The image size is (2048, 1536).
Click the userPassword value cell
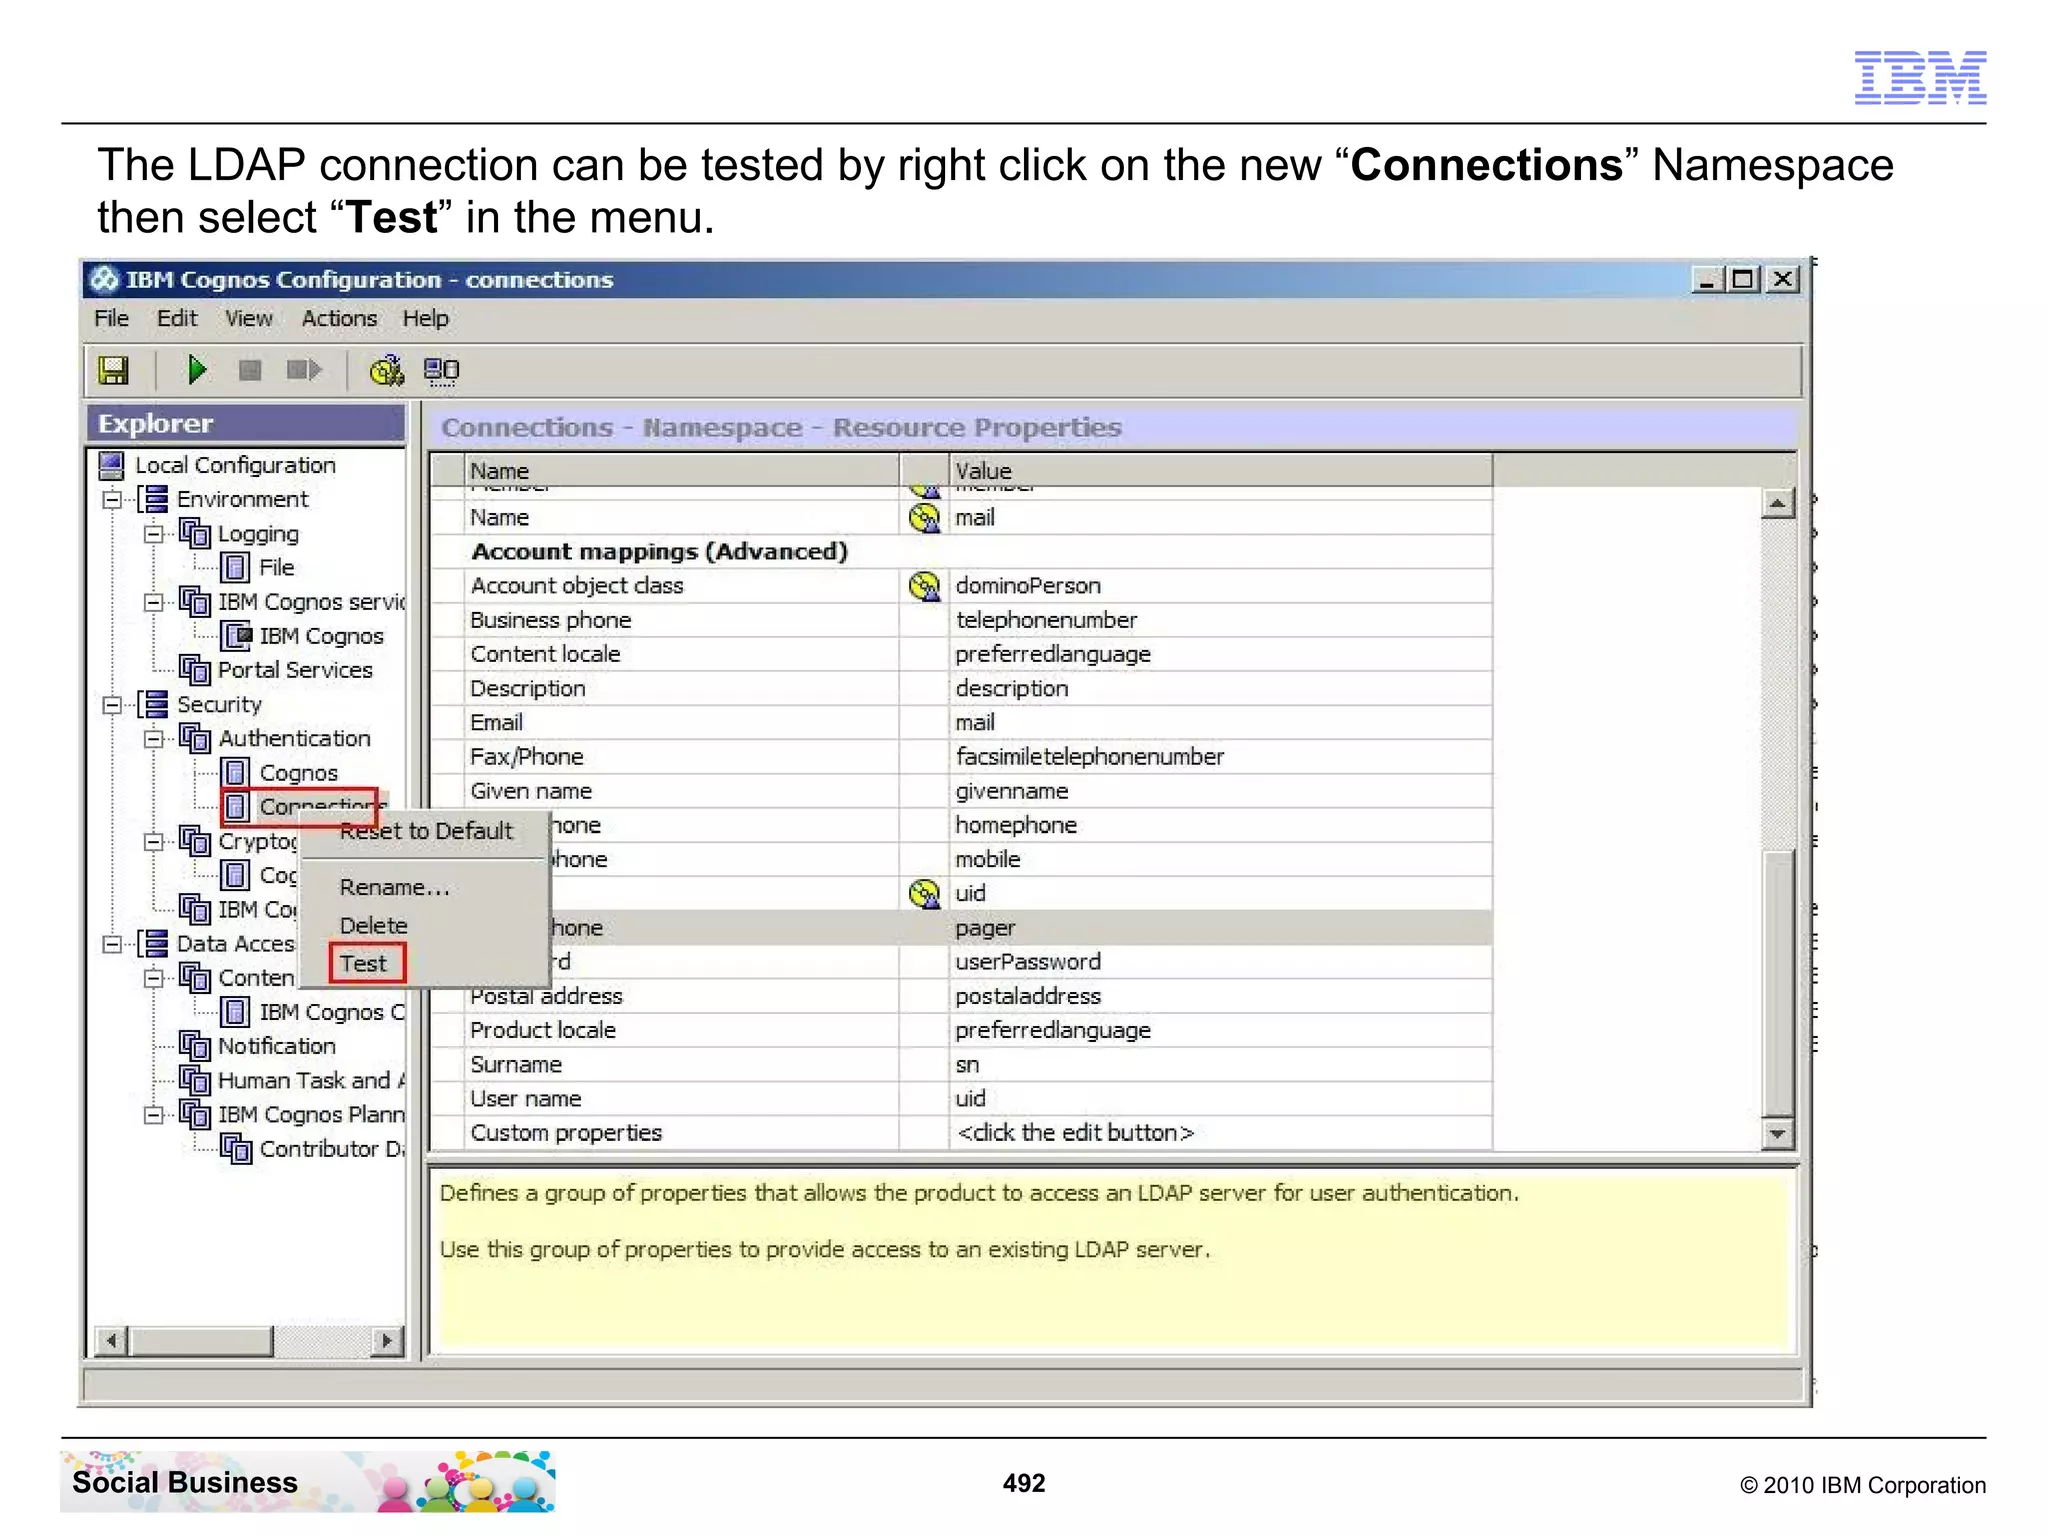click(1220, 962)
